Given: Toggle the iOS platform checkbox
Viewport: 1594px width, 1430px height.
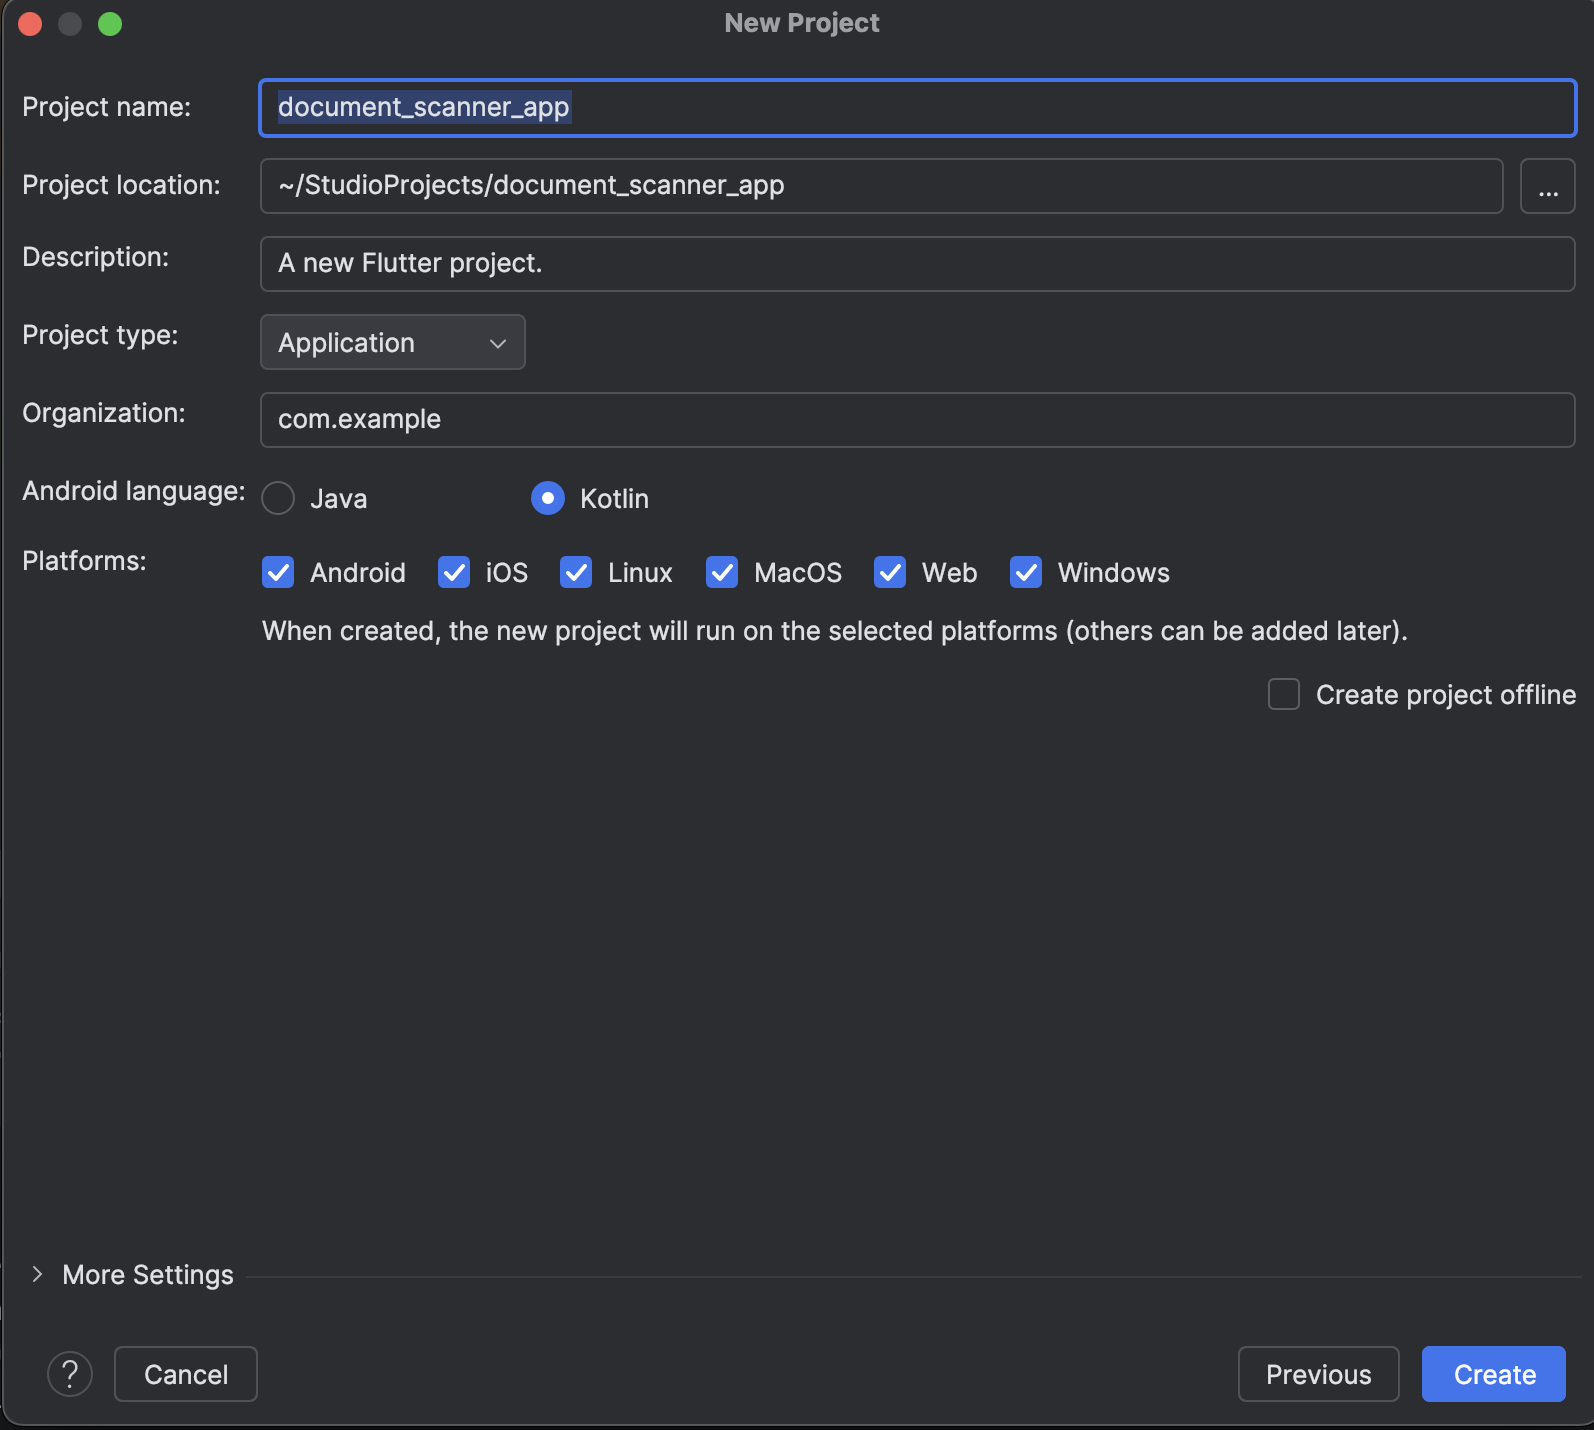Looking at the screenshot, I should click(x=454, y=572).
